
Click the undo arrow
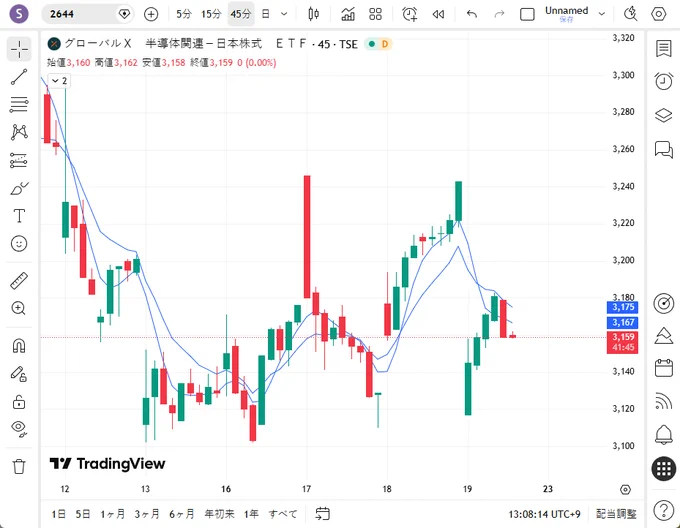tap(472, 14)
